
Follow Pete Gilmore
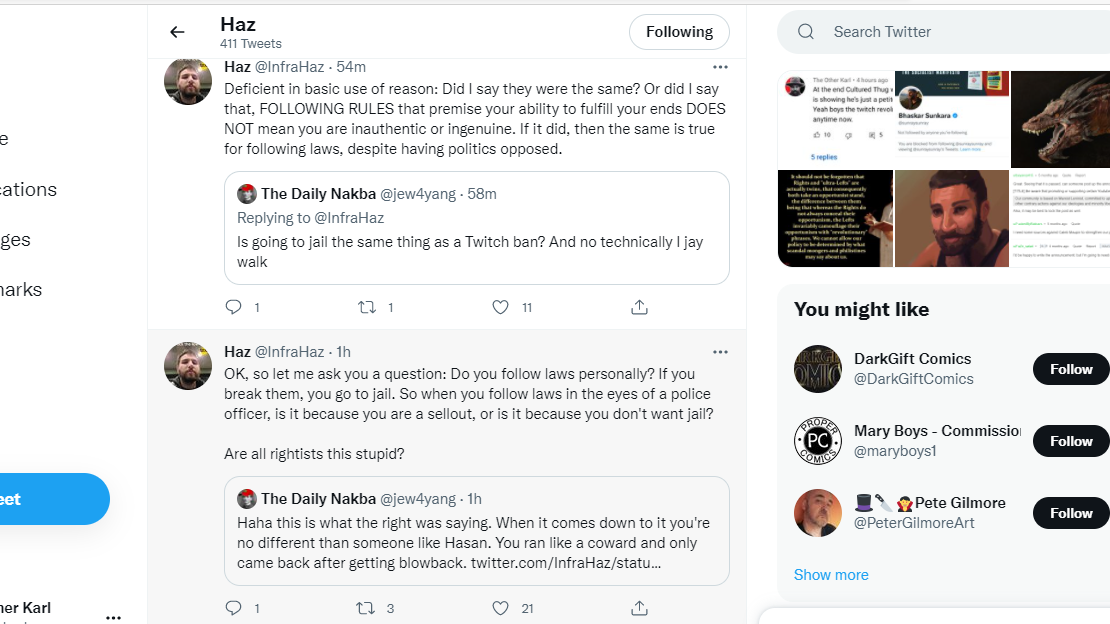tap(1070, 513)
